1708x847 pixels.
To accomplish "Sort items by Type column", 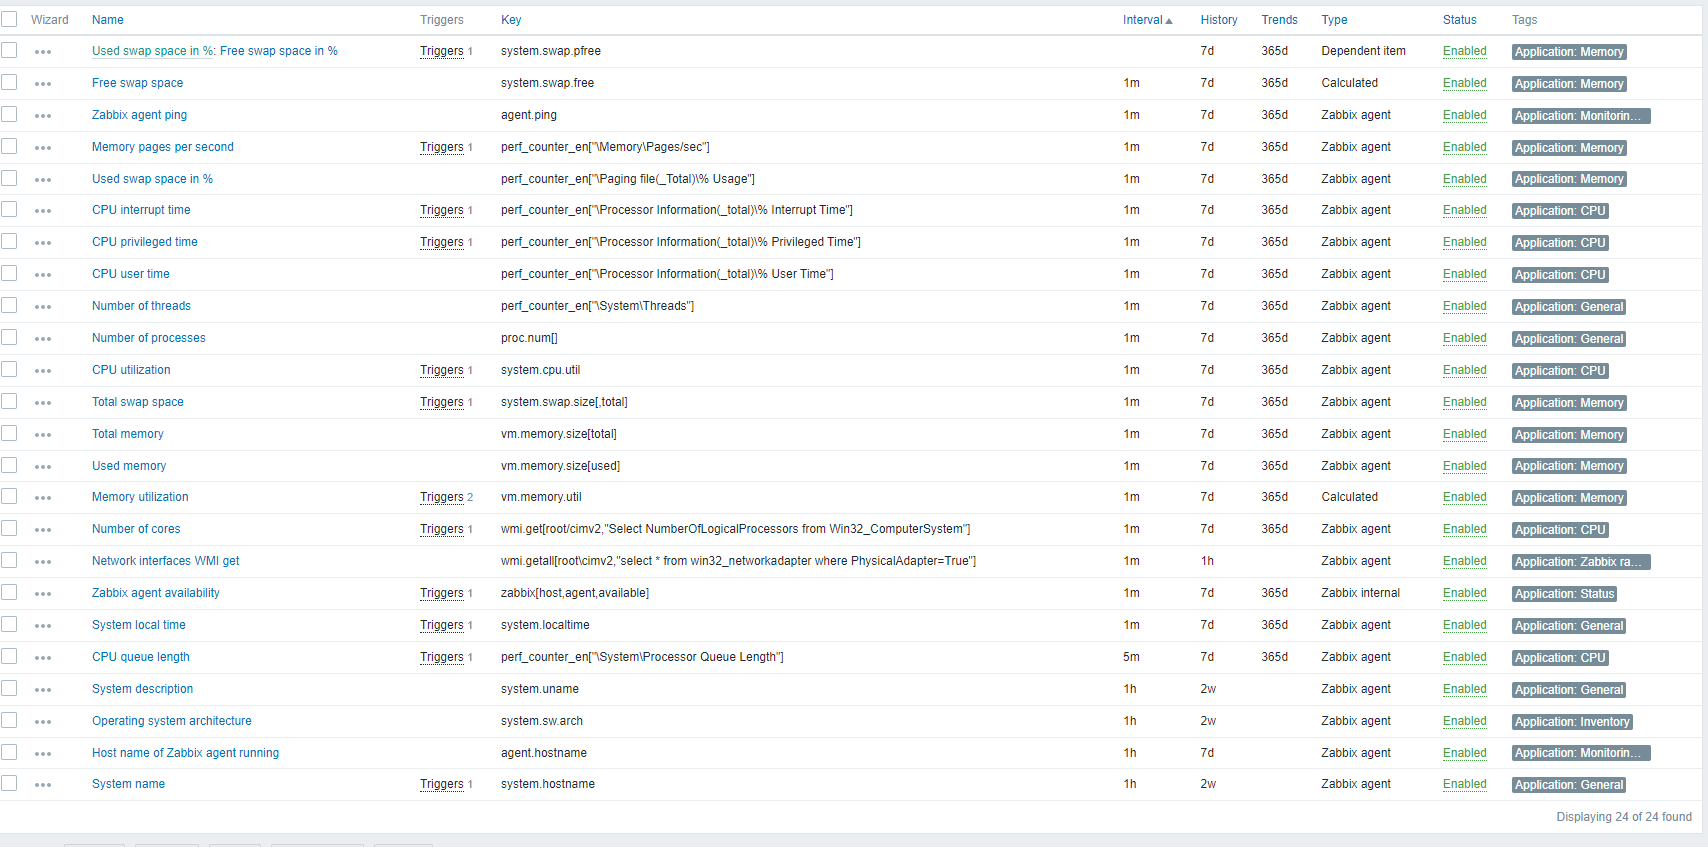I will click(1334, 20).
